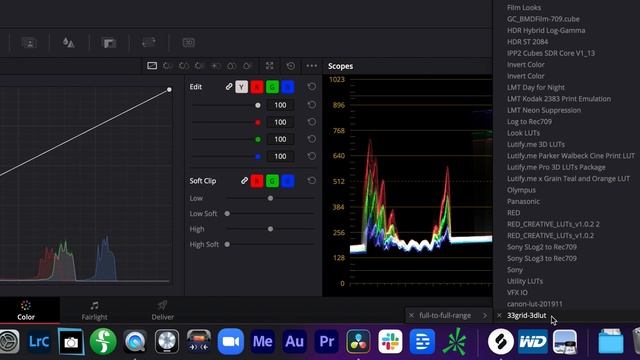Toggle the Edit channel link icon

pos(229,87)
